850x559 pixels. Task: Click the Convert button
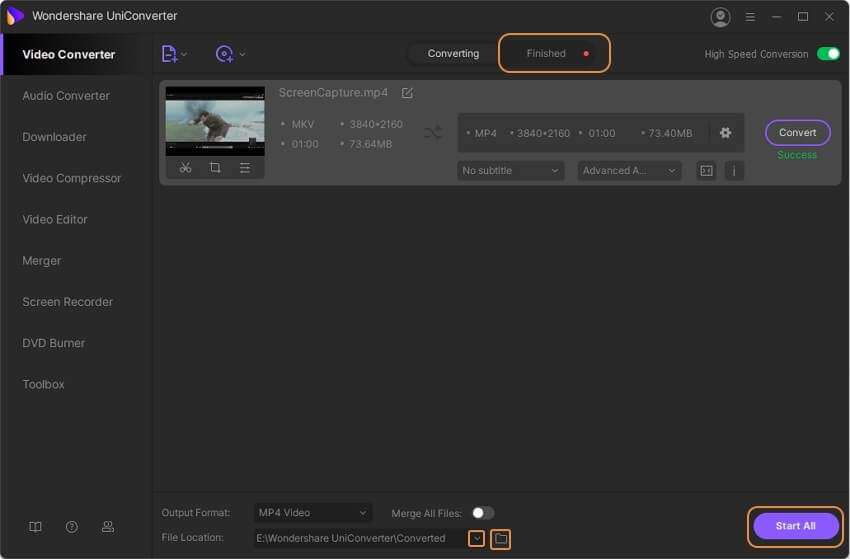[x=797, y=133]
